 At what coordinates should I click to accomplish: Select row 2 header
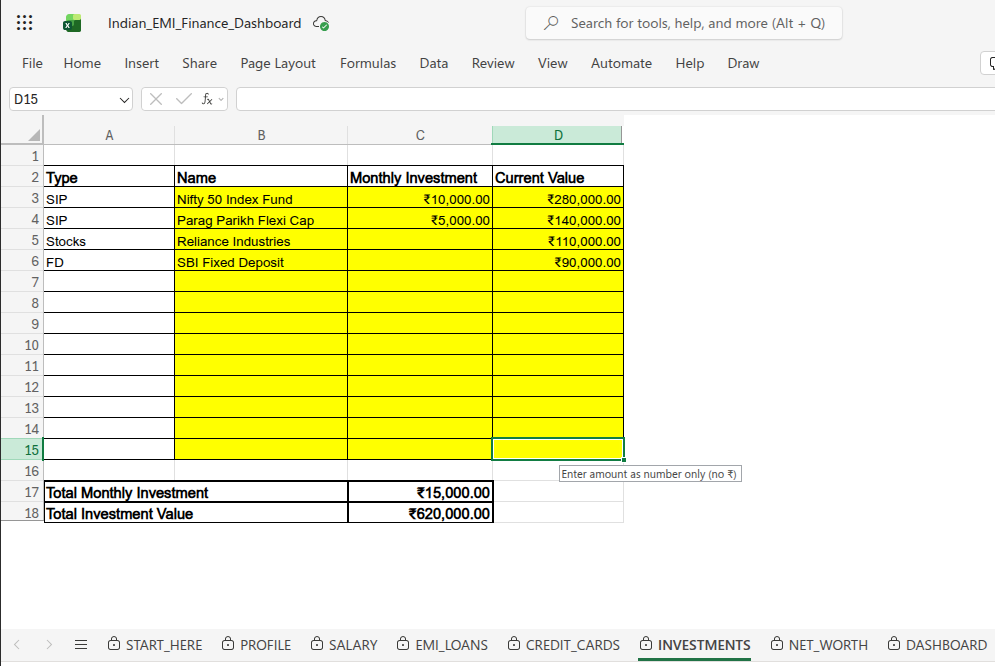(x=22, y=177)
